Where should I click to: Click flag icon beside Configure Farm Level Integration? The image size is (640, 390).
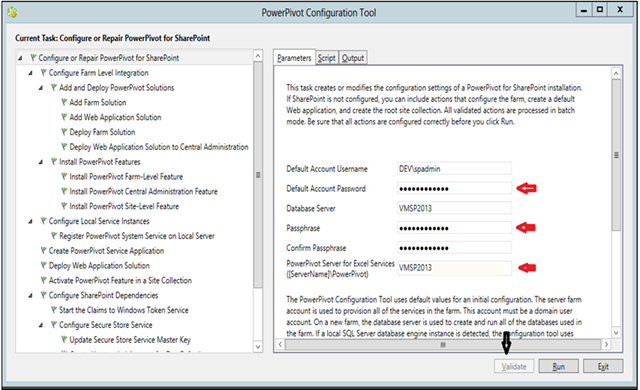pyautogui.click(x=43, y=73)
